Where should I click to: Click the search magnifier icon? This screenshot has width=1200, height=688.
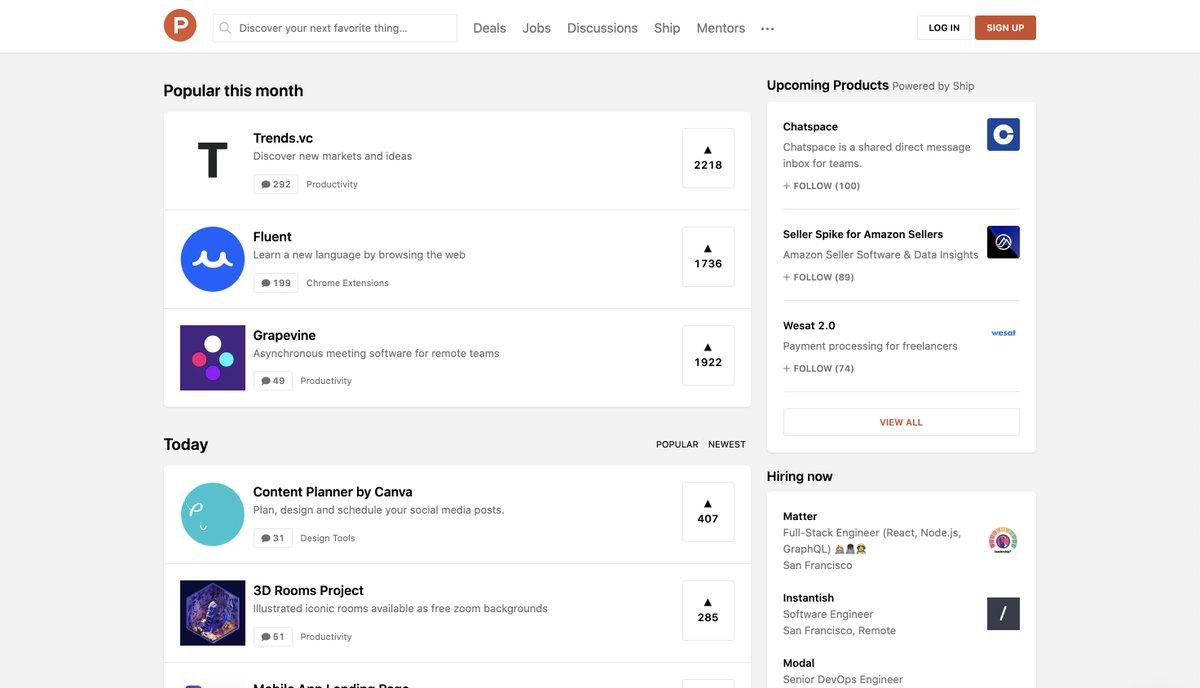pyautogui.click(x=224, y=28)
